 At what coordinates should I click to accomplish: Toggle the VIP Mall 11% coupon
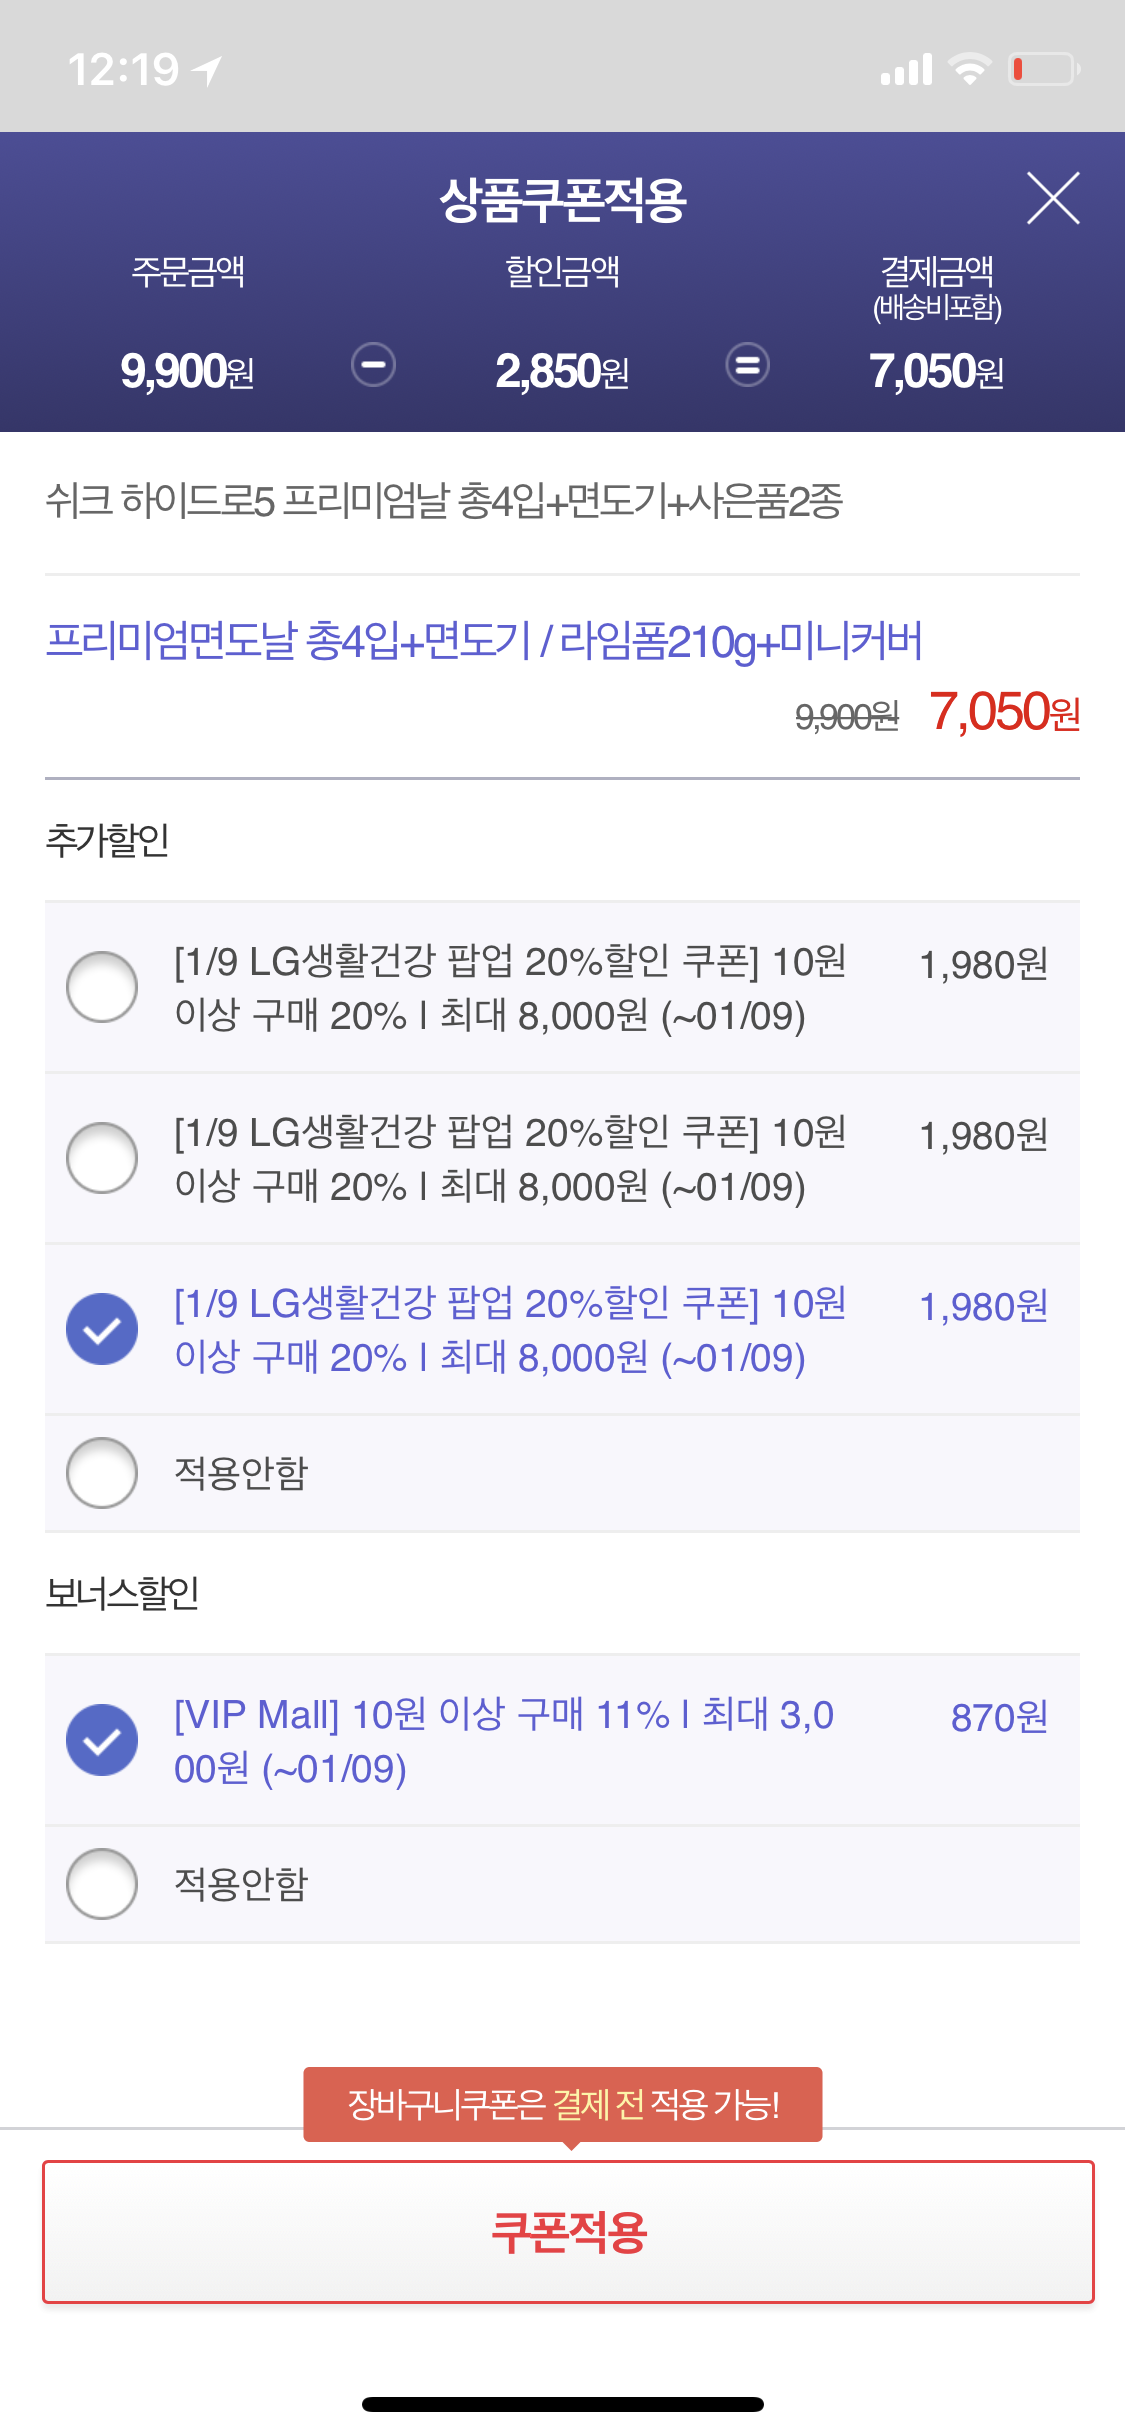click(x=102, y=1740)
